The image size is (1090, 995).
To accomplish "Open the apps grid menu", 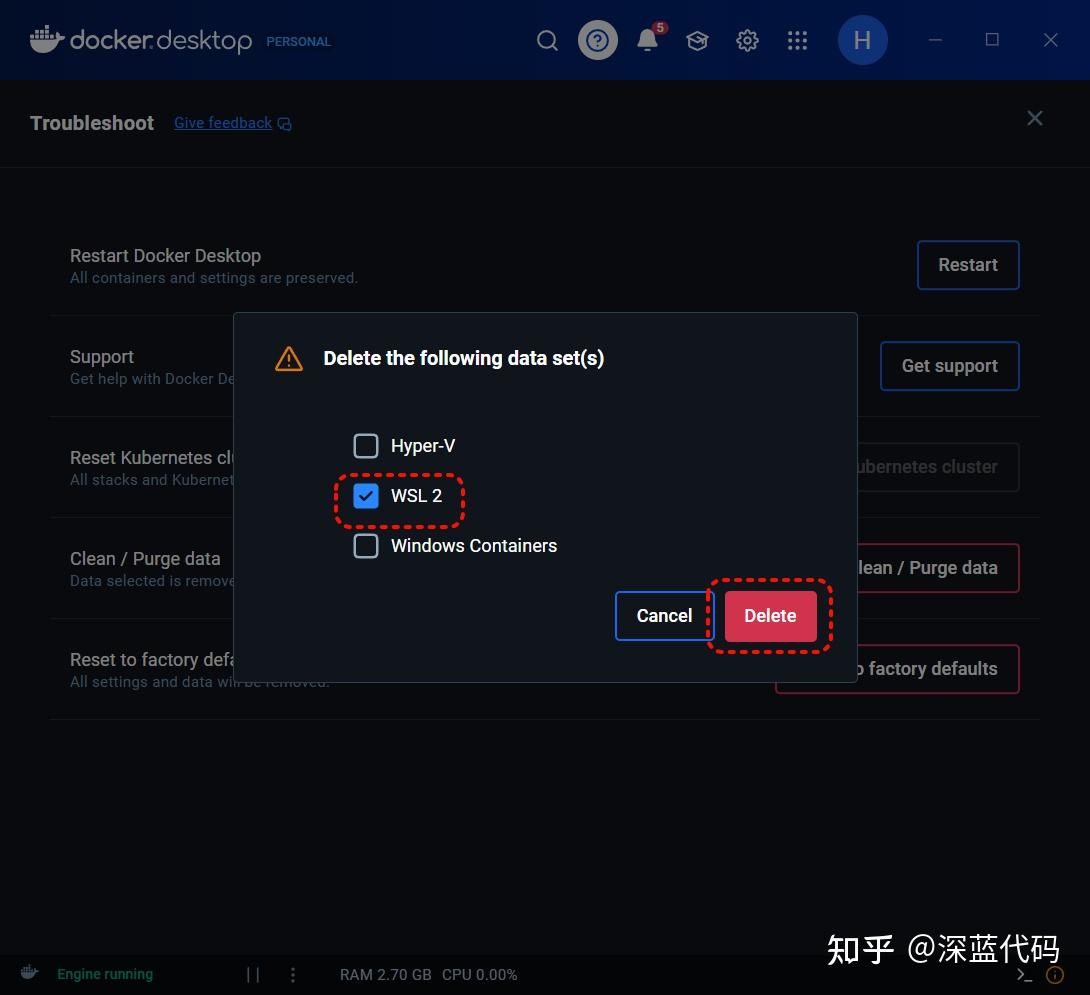I will (x=797, y=40).
